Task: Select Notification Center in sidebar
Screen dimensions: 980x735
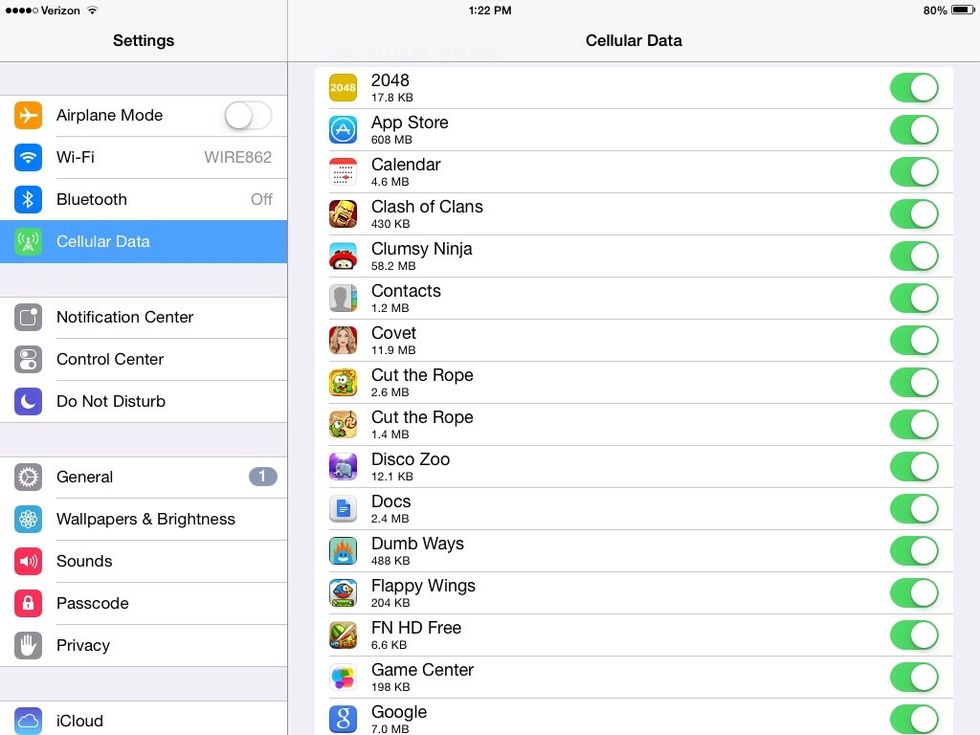Action: pyautogui.click(x=144, y=318)
